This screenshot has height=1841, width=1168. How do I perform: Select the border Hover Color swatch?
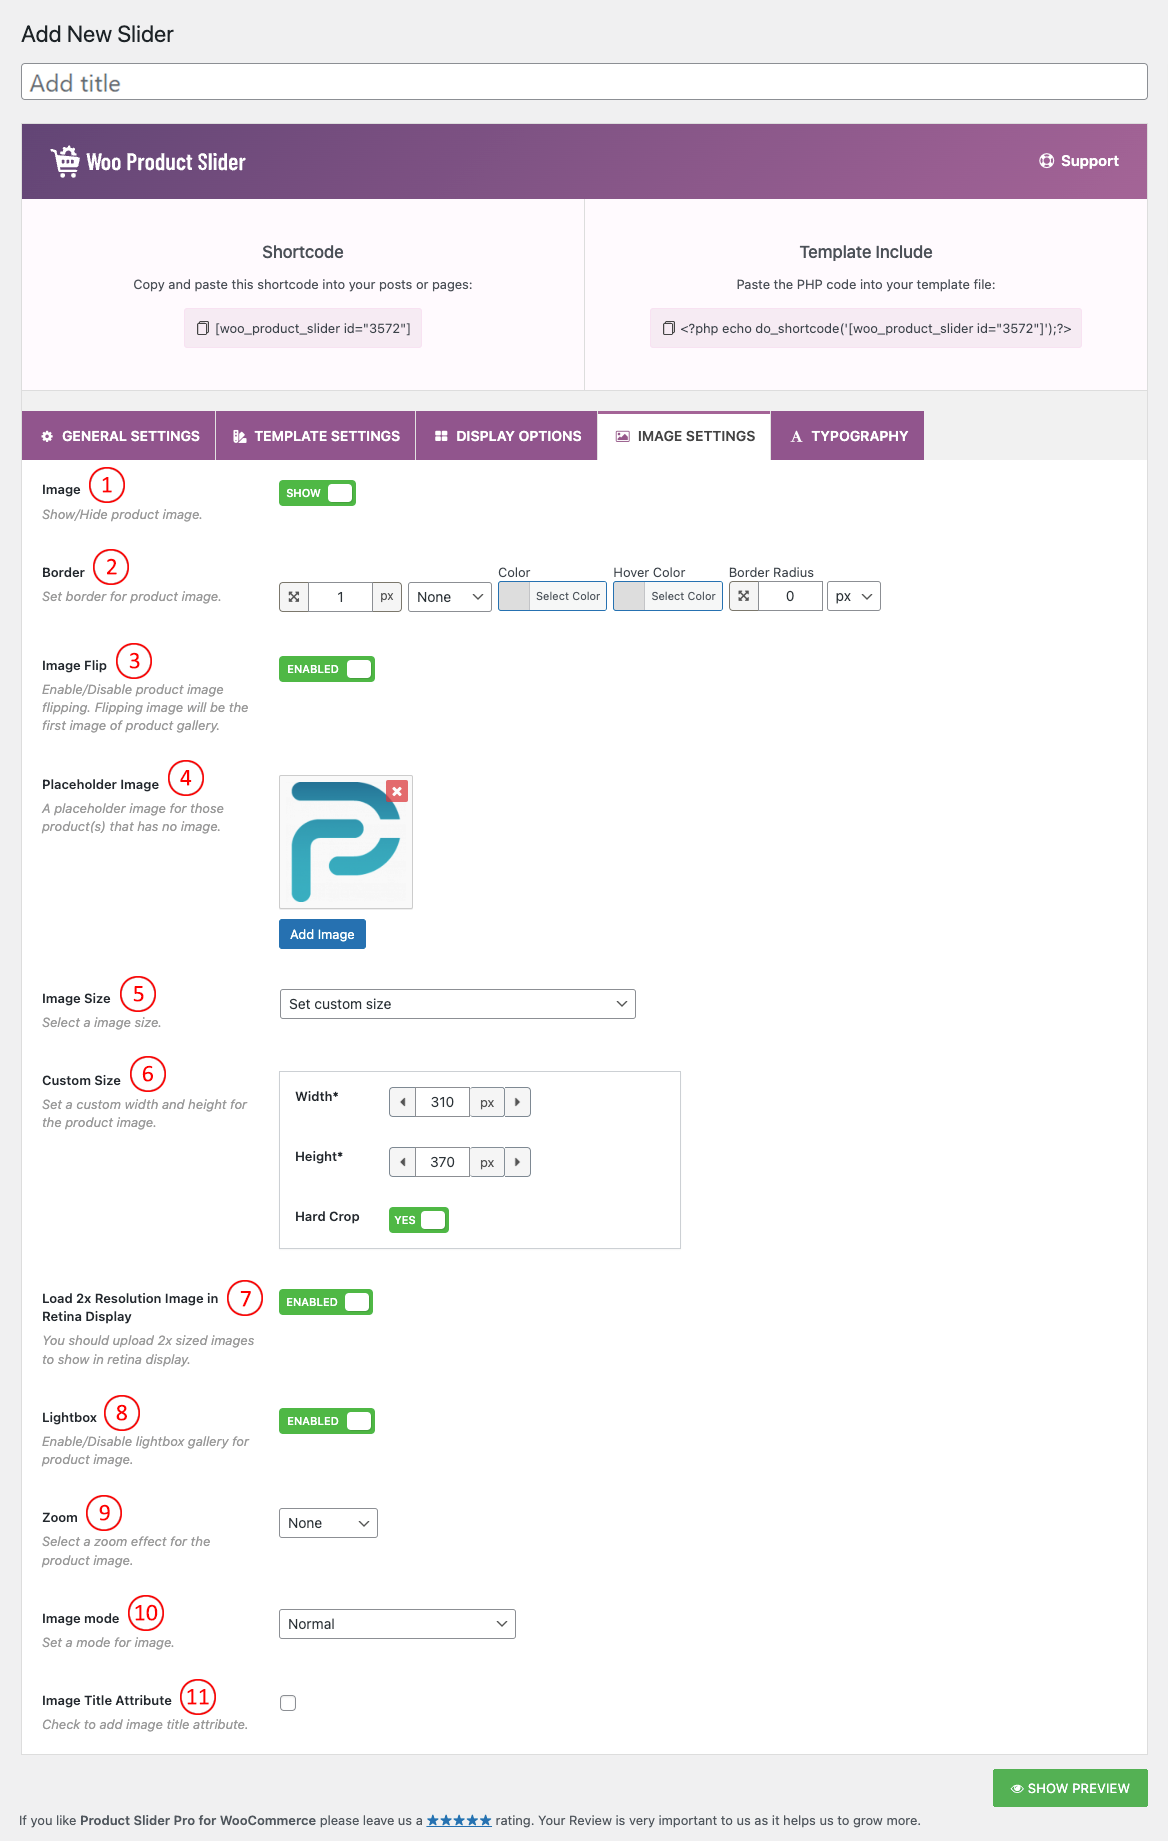pyautogui.click(x=630, y=596)
